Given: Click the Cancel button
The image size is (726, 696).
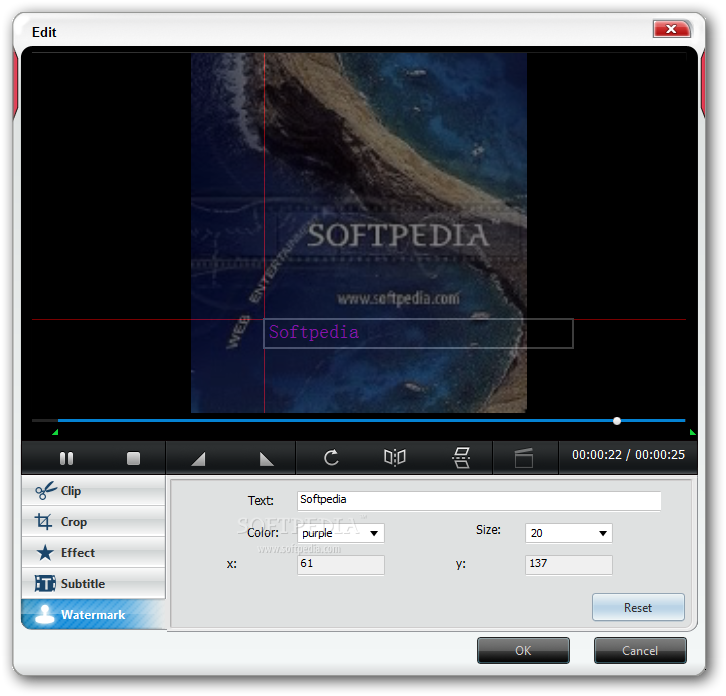Looking at the screenshot, I should [640, 650].
